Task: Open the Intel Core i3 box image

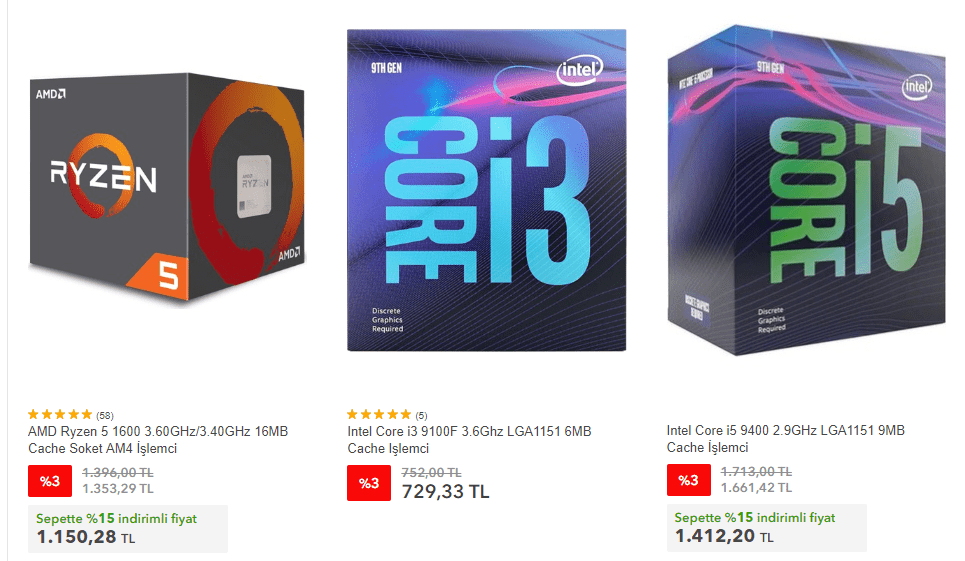Action: [x=486, y=190]
